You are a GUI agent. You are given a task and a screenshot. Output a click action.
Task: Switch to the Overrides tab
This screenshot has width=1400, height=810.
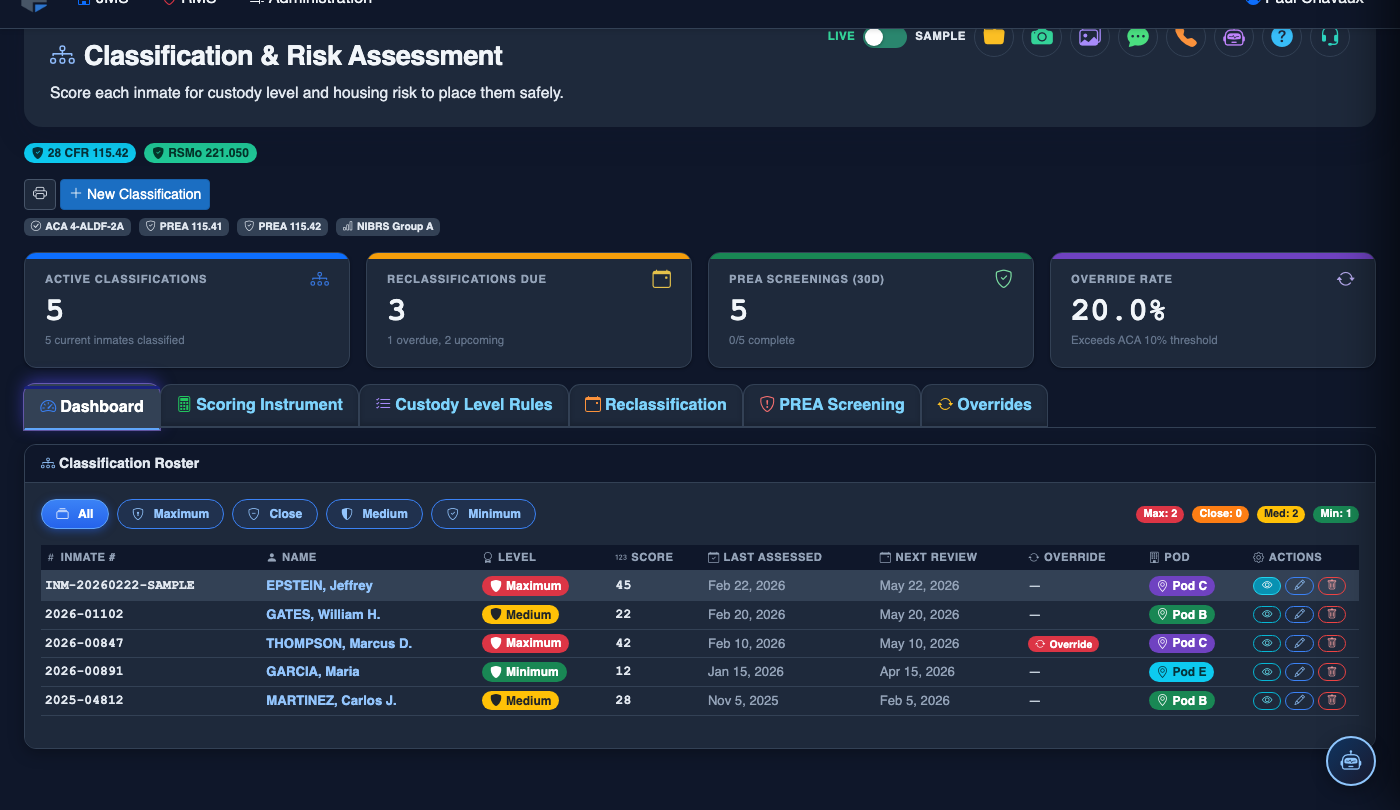point(984,405)
